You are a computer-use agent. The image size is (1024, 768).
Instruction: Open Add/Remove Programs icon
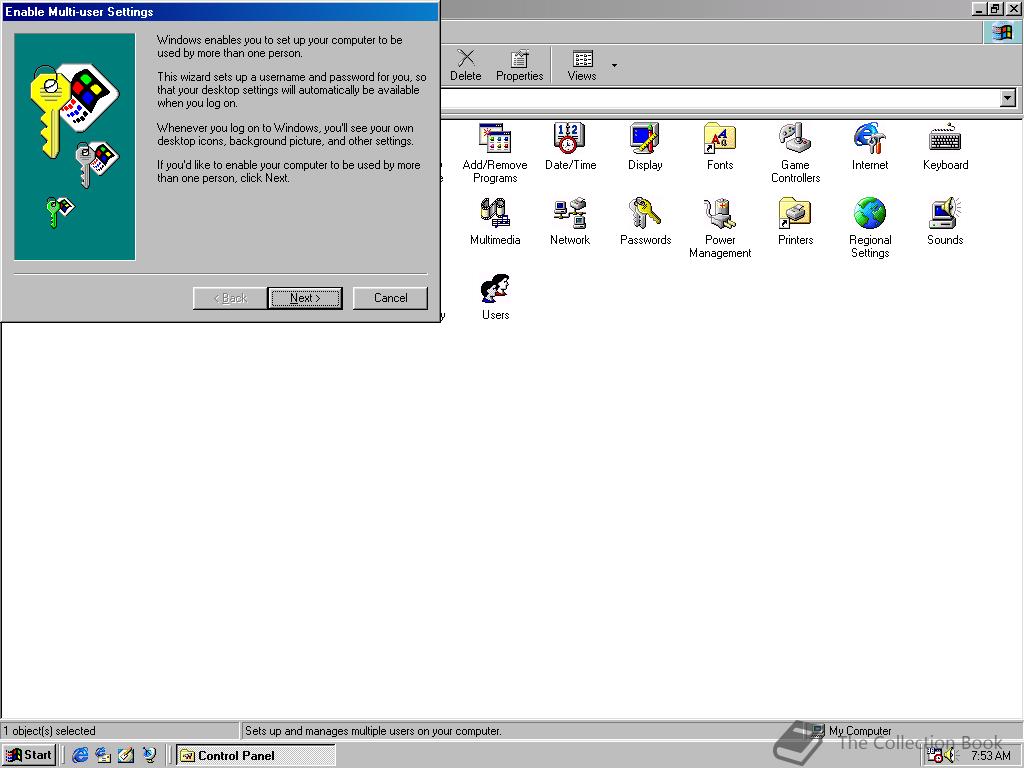tap(495, 153)
